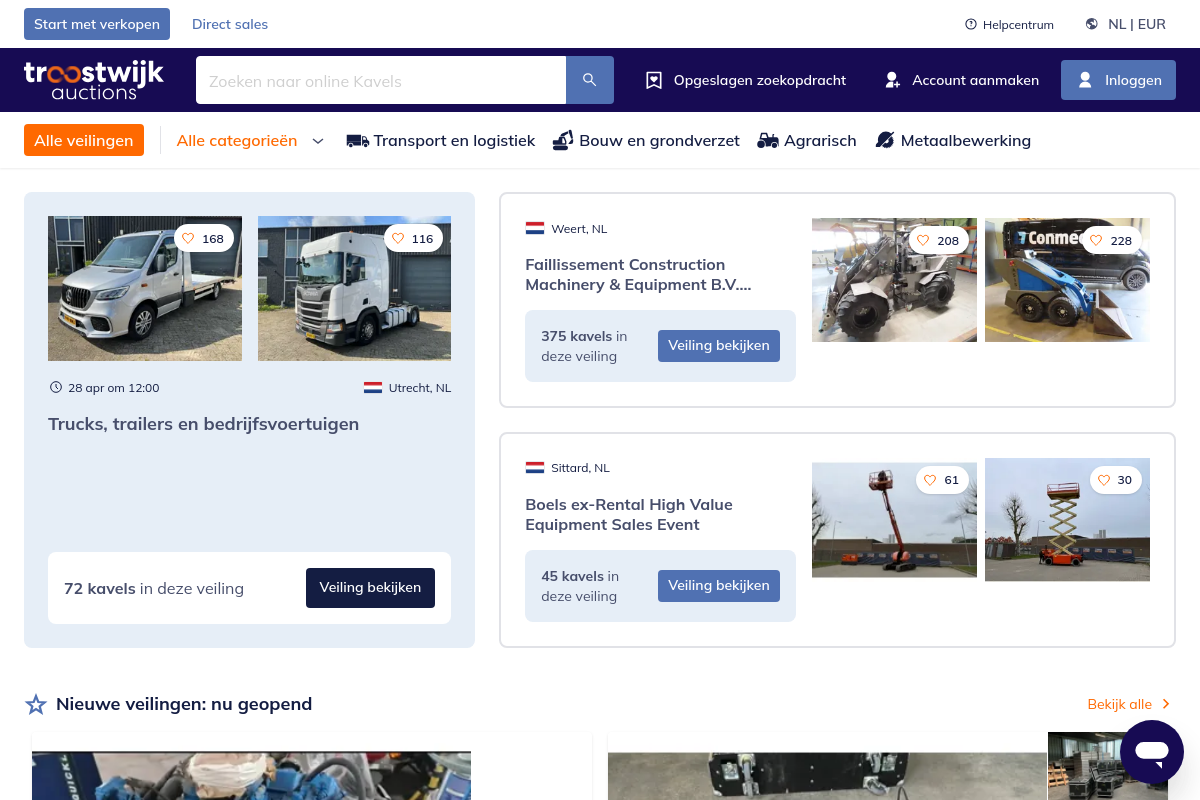Favorite the silver Mercedes truck with 168 likes
The height and width of the screenshot is (800, 1200).
[x=188, y=238]
